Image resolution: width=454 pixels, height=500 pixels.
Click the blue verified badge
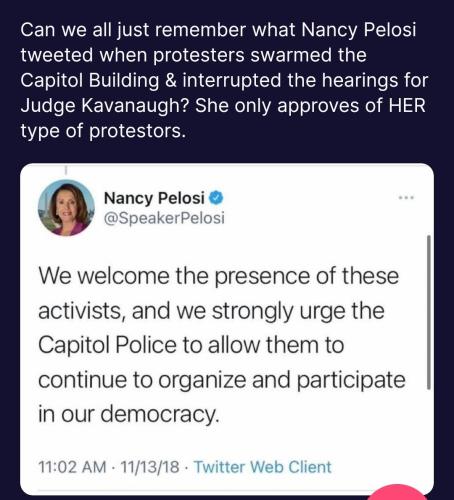(x=216, y=198)
